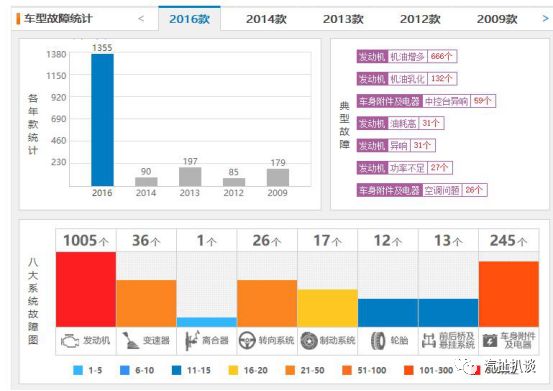
Task: Click the gray 2009 bar
Action: 278,177
